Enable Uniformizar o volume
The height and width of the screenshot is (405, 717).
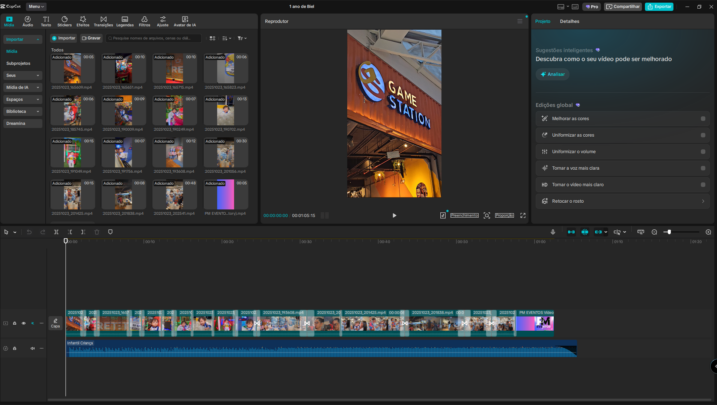point(702,151)
